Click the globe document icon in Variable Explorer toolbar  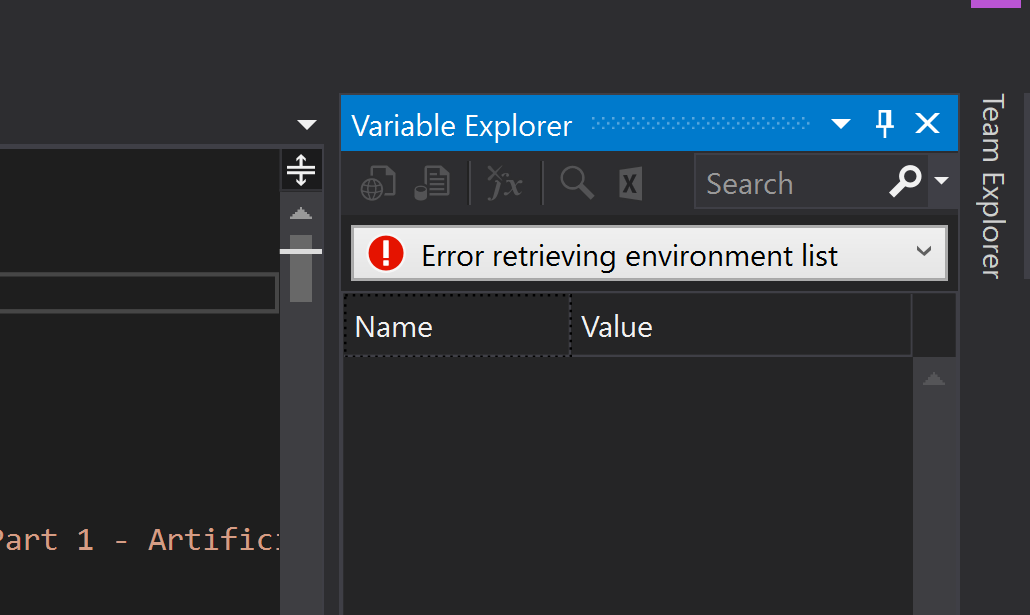pos(378,183)
